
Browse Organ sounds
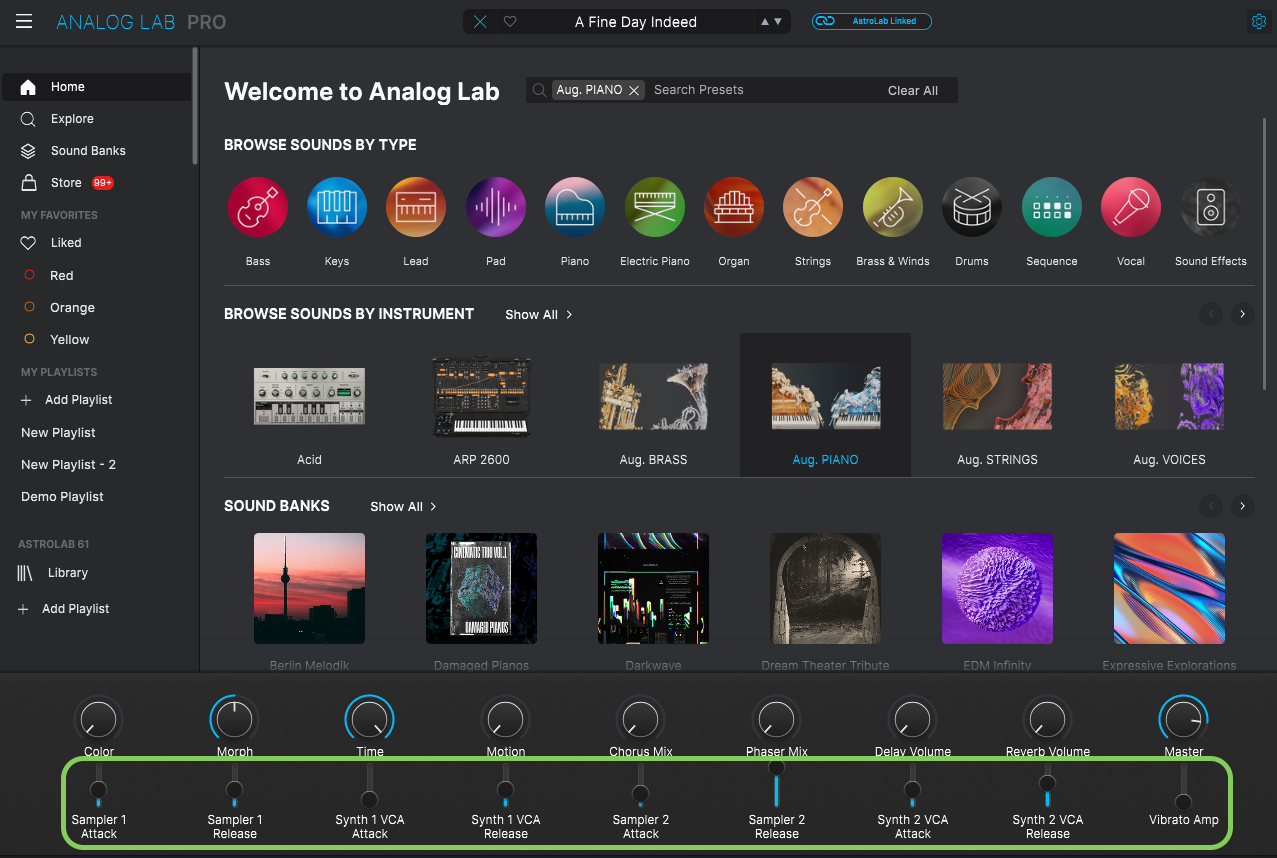point(734,207)
